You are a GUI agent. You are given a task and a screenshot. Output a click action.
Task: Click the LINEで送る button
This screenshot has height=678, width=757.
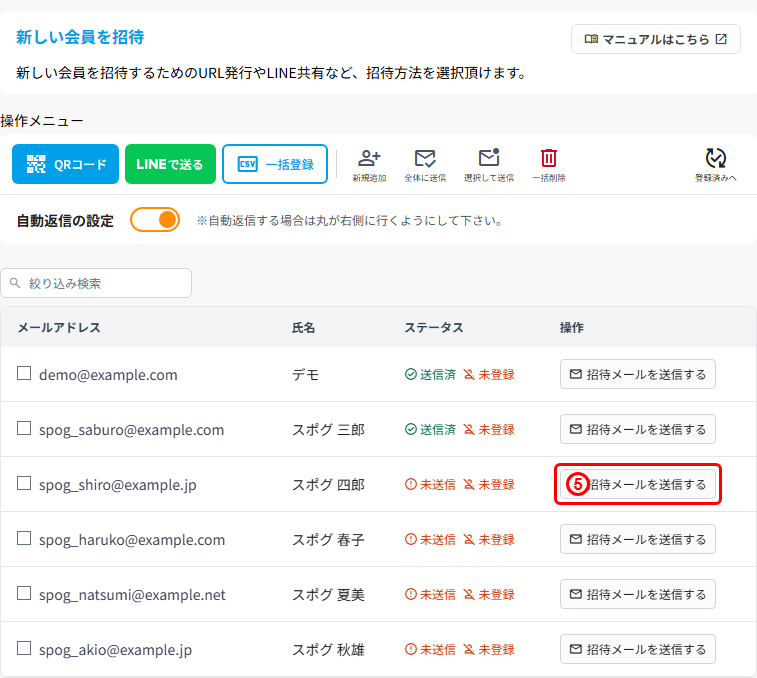click(x=170, y=164)
